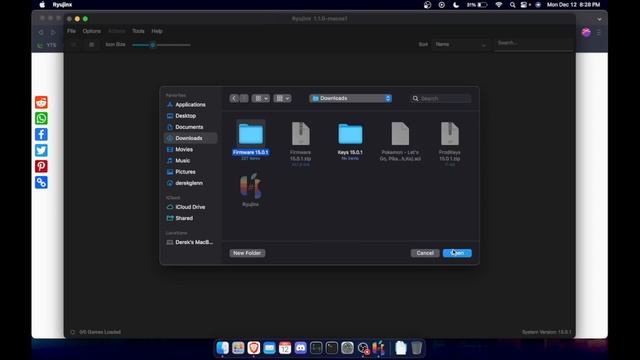Choose Downloads in the dialog sidebar

[x=190, y=138]
